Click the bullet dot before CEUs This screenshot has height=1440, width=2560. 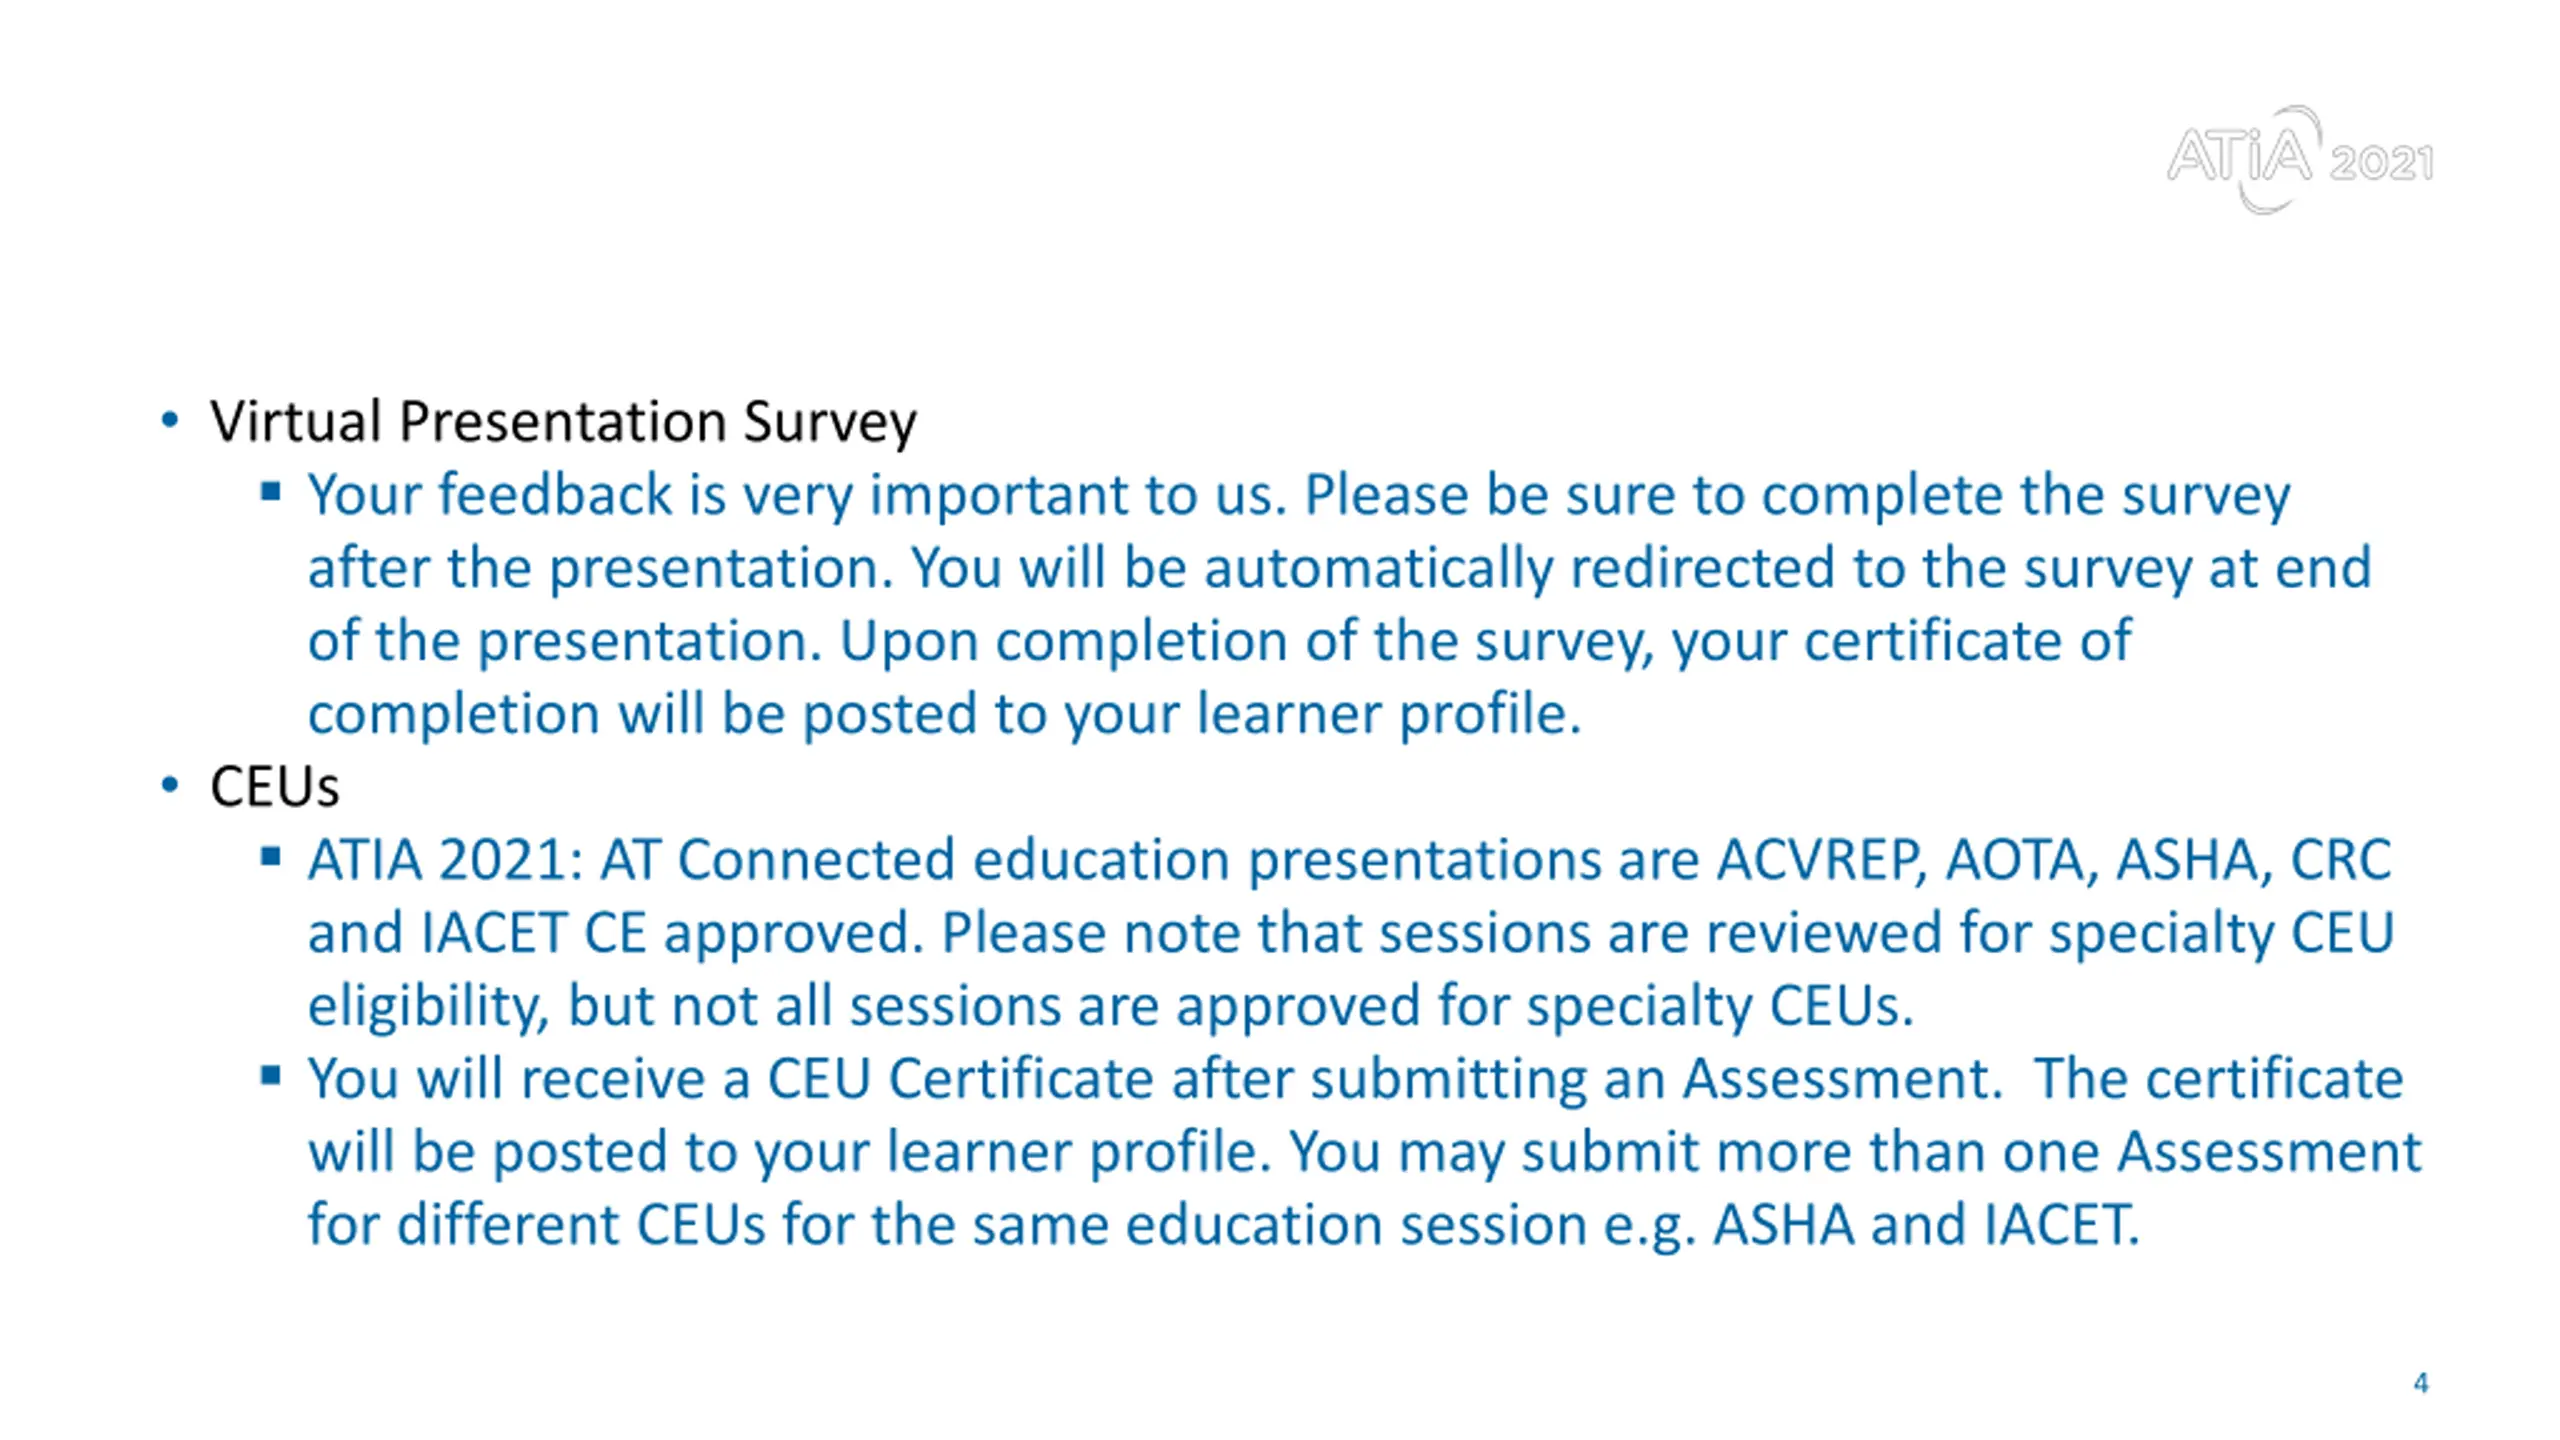(x=170, y=786)
